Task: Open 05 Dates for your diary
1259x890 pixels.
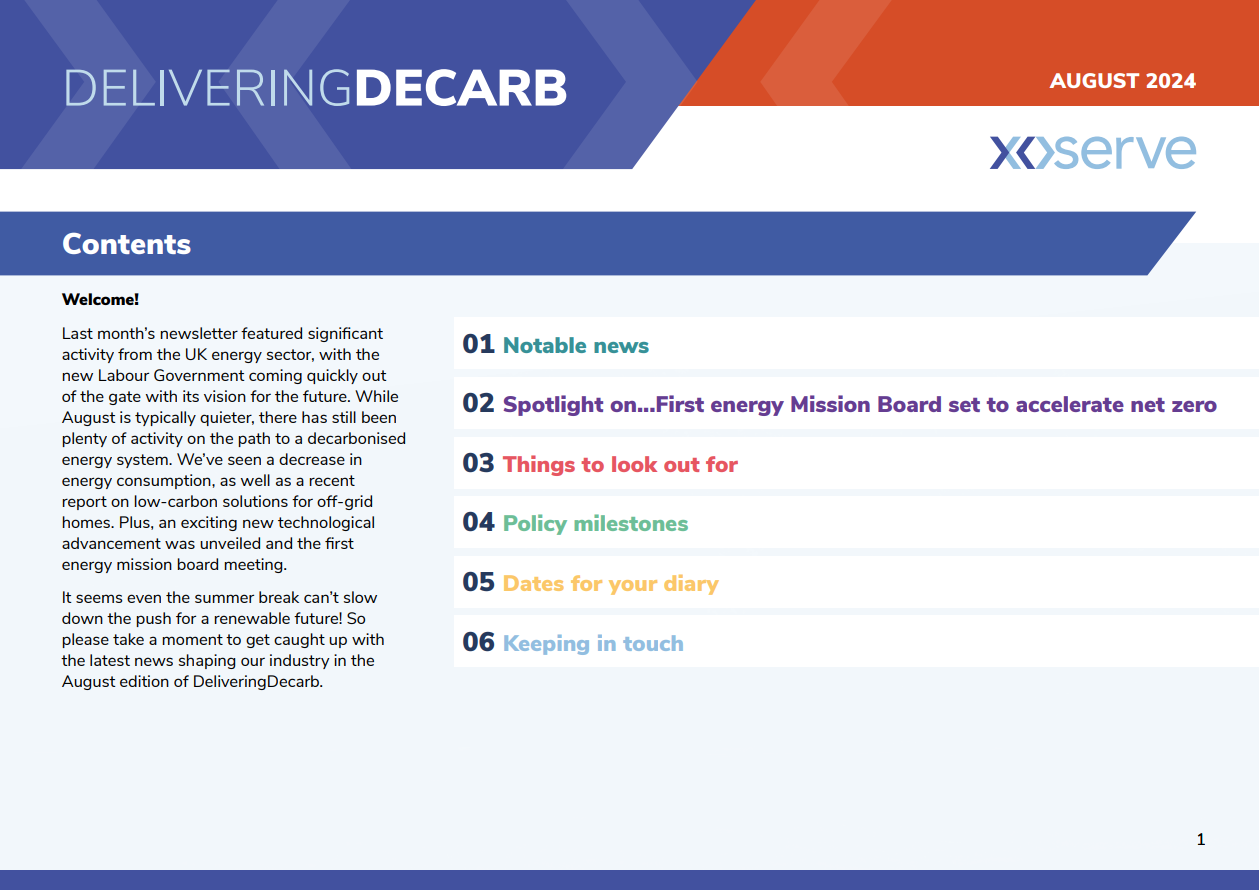Action: coord(856,582)
